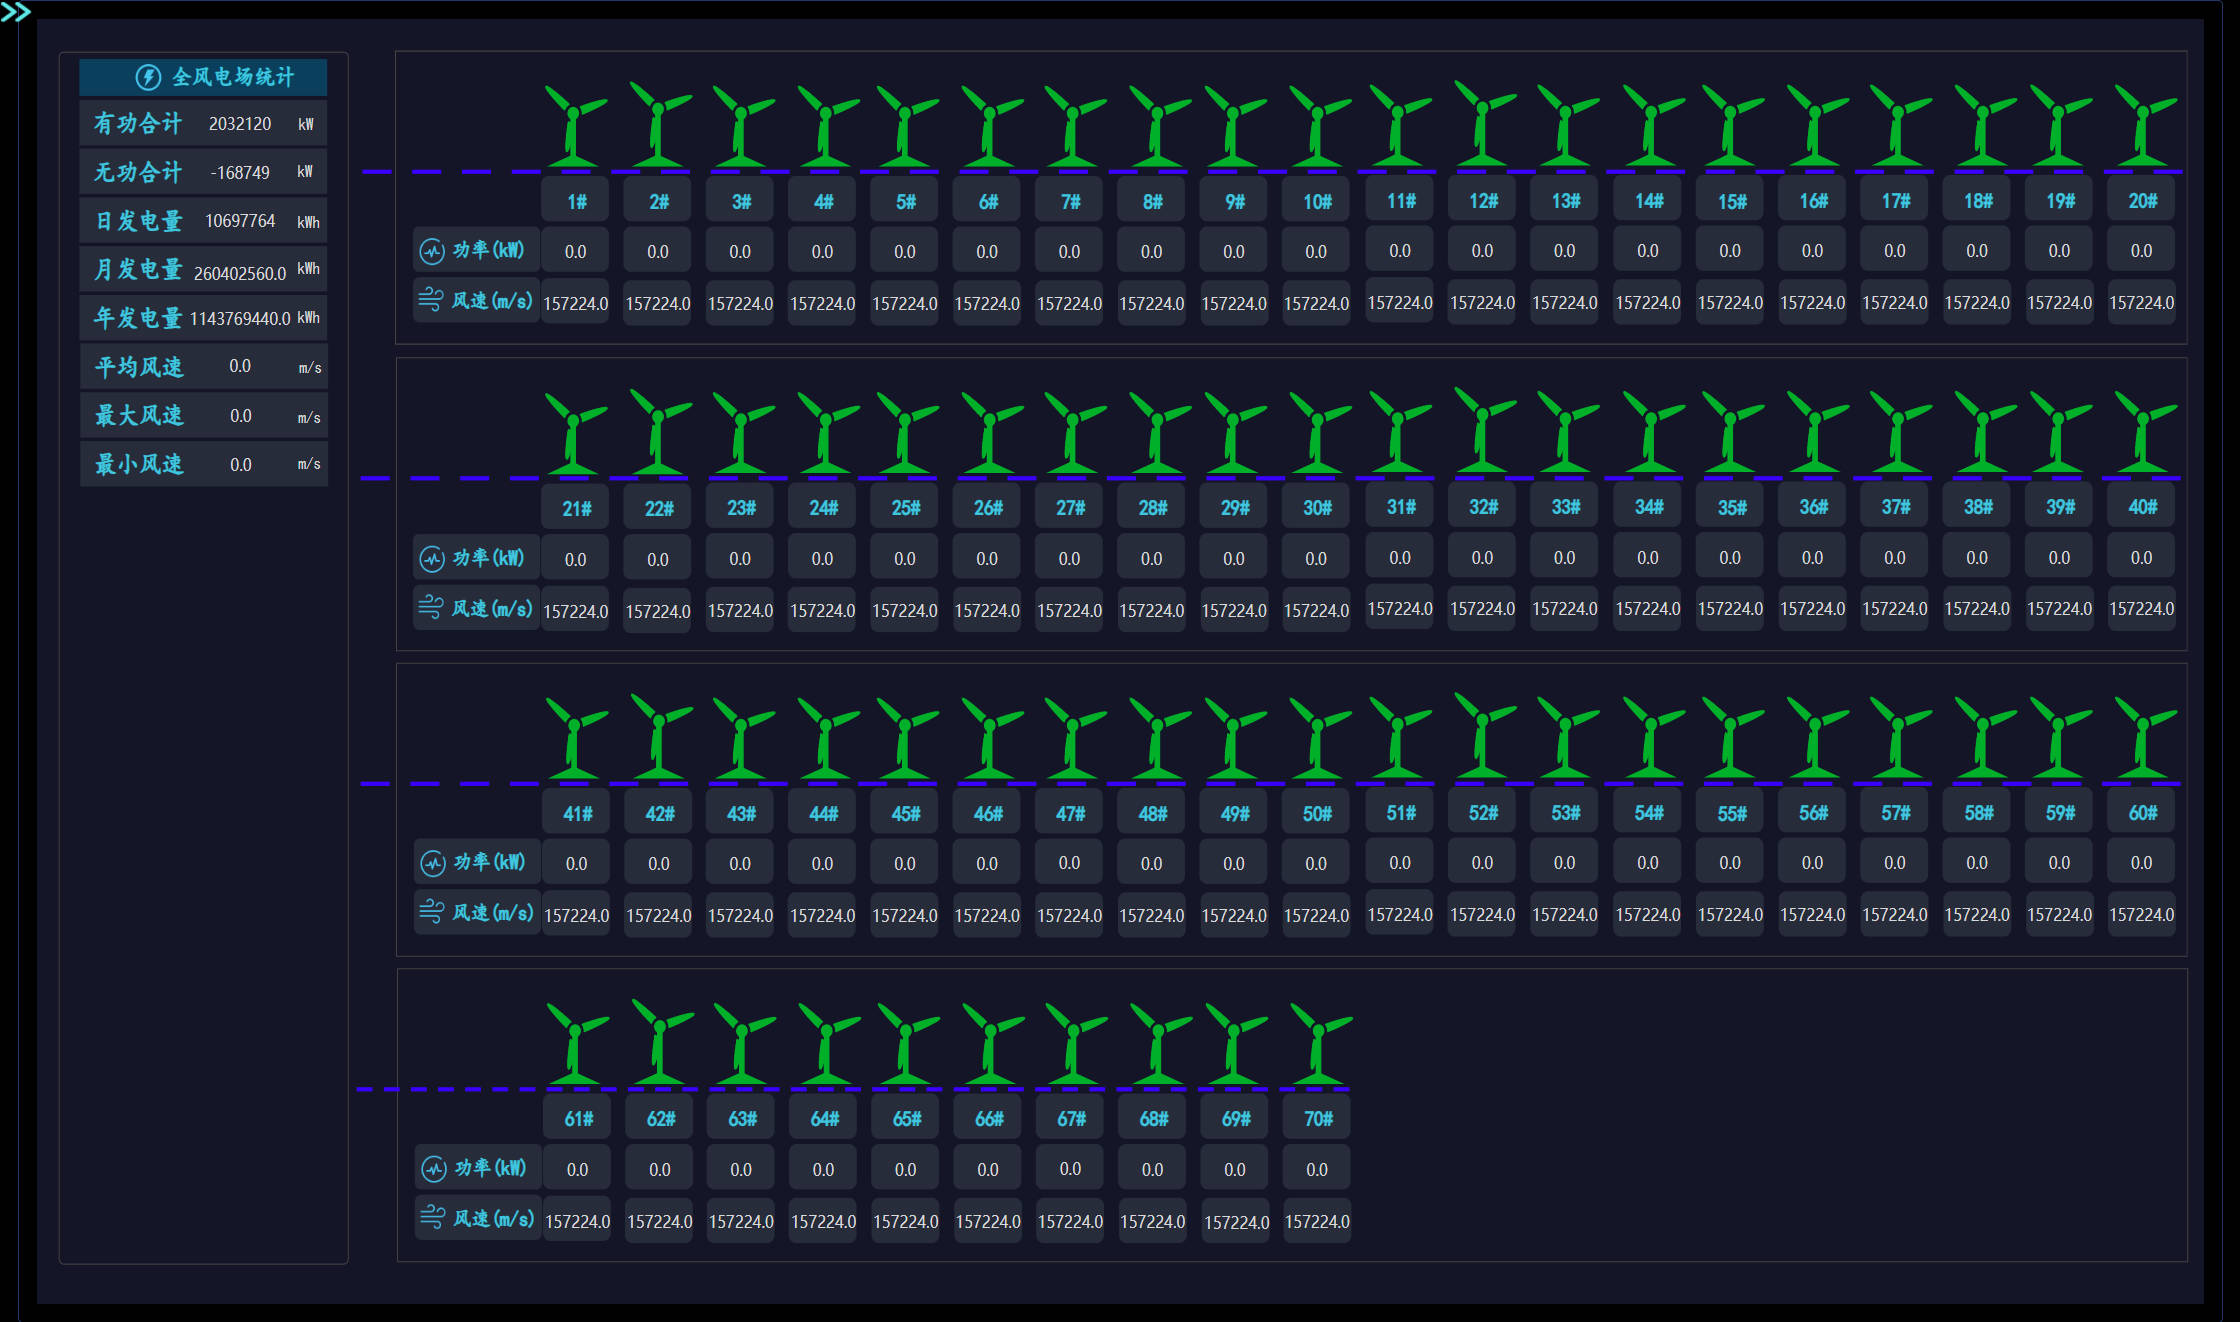Select turbine label 60#
The height and width of the screenshot is (1322, 2240).
point(2142,813)
